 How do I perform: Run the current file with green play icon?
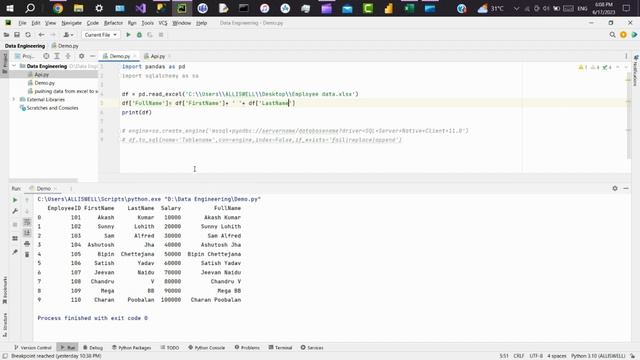[x=128, y=35]
